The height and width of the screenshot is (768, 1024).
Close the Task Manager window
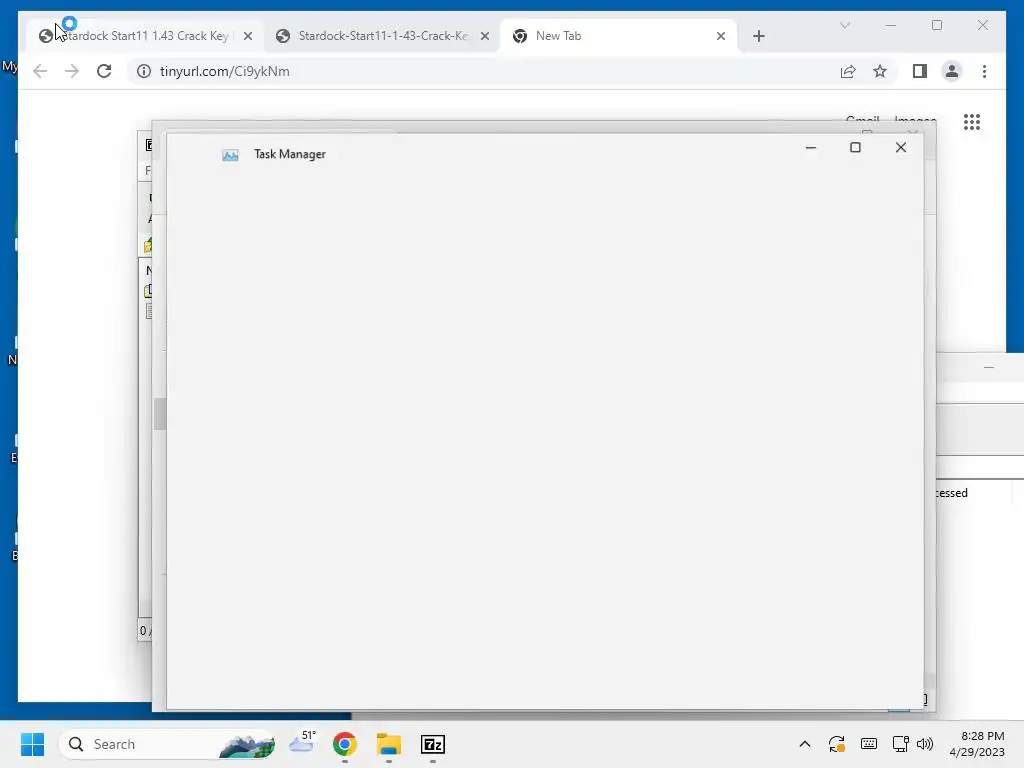tap(901, 148)
